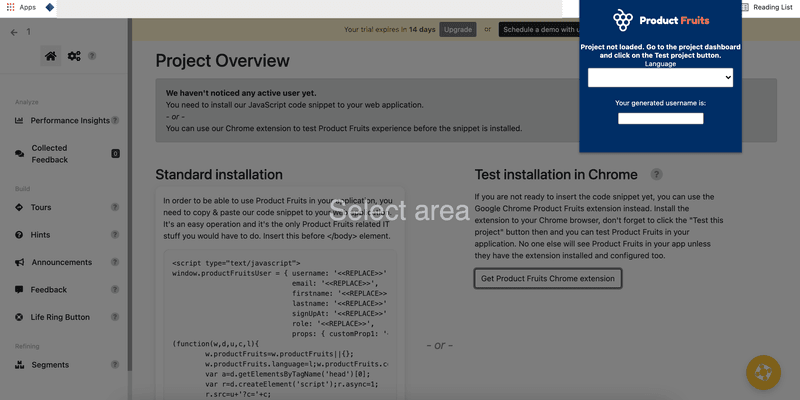Screen dimensions: 800x400
Task: Click the Announcements megaphone icon
Action: (20, 262)
